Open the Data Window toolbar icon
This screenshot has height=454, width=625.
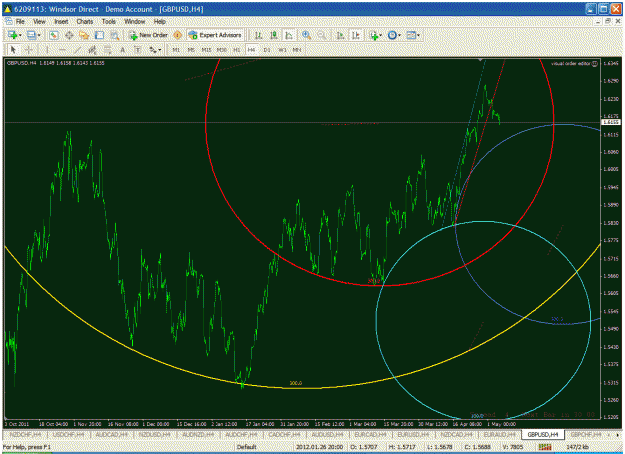[x=69, y=35]
